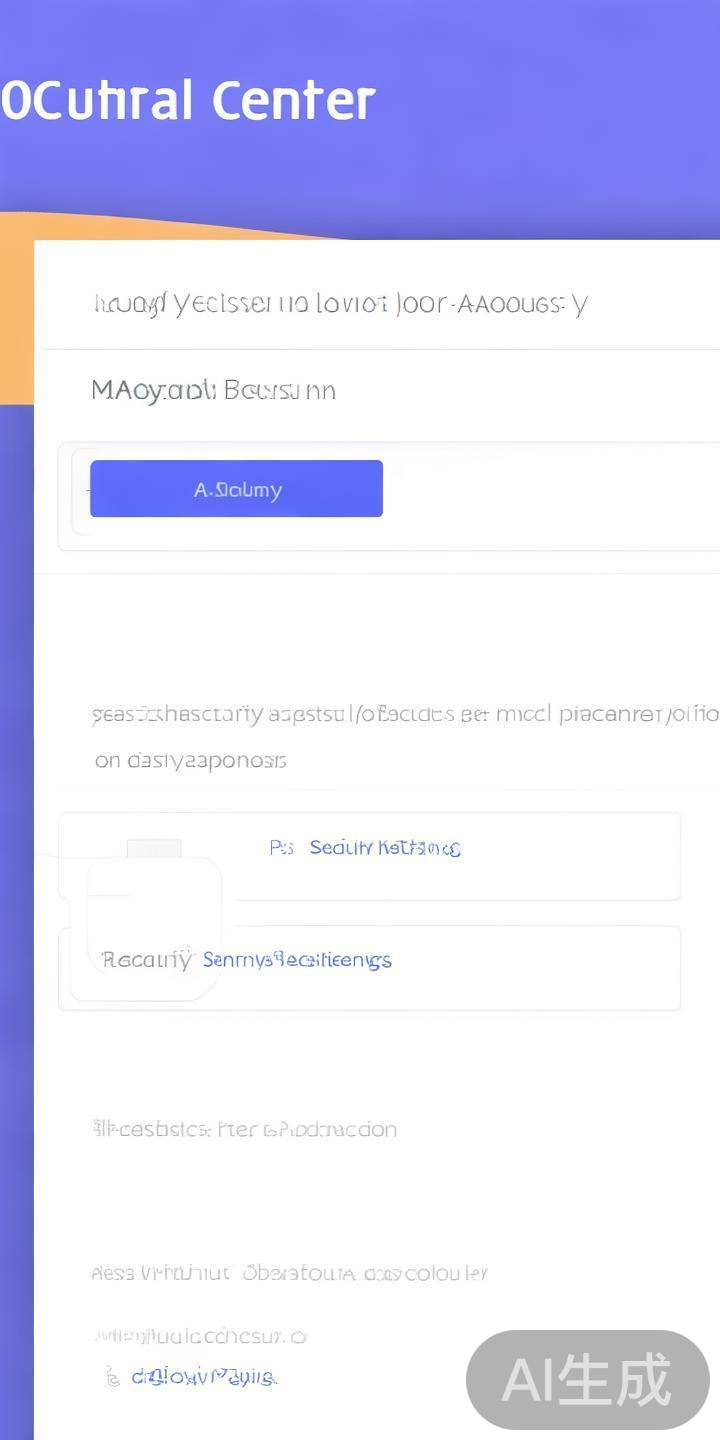Click the gray text line starting with Aesa
Viewport: 720px width, 1440px height.
click(x=289, y=1273)
